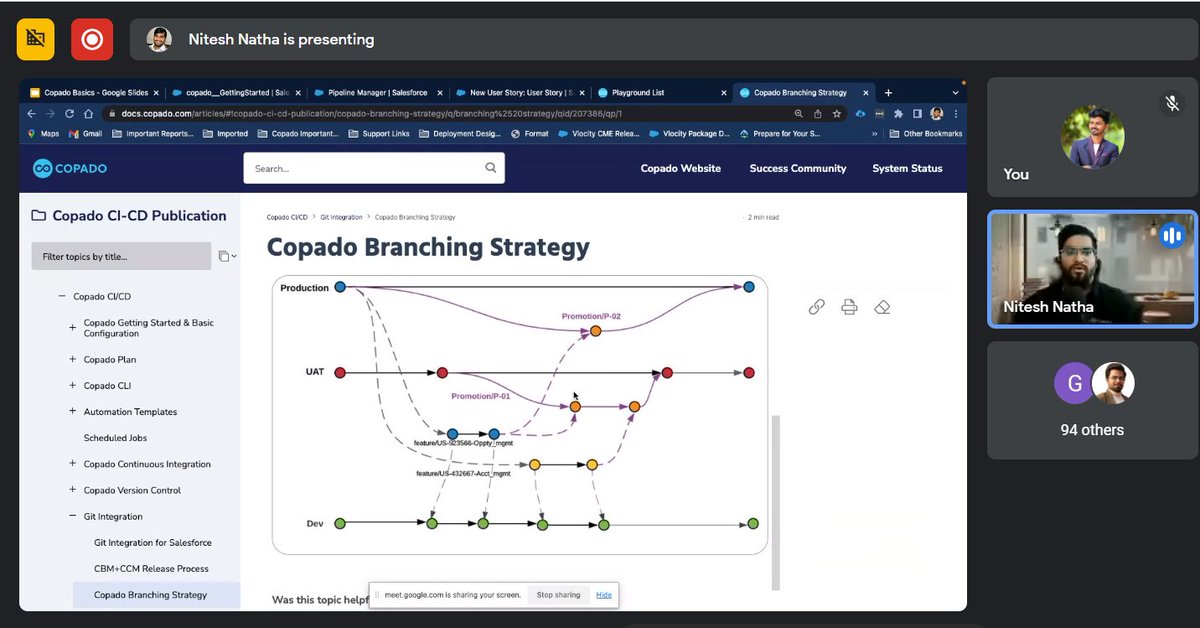Show hidden bookmarks with the » overflow

[877, 133]
